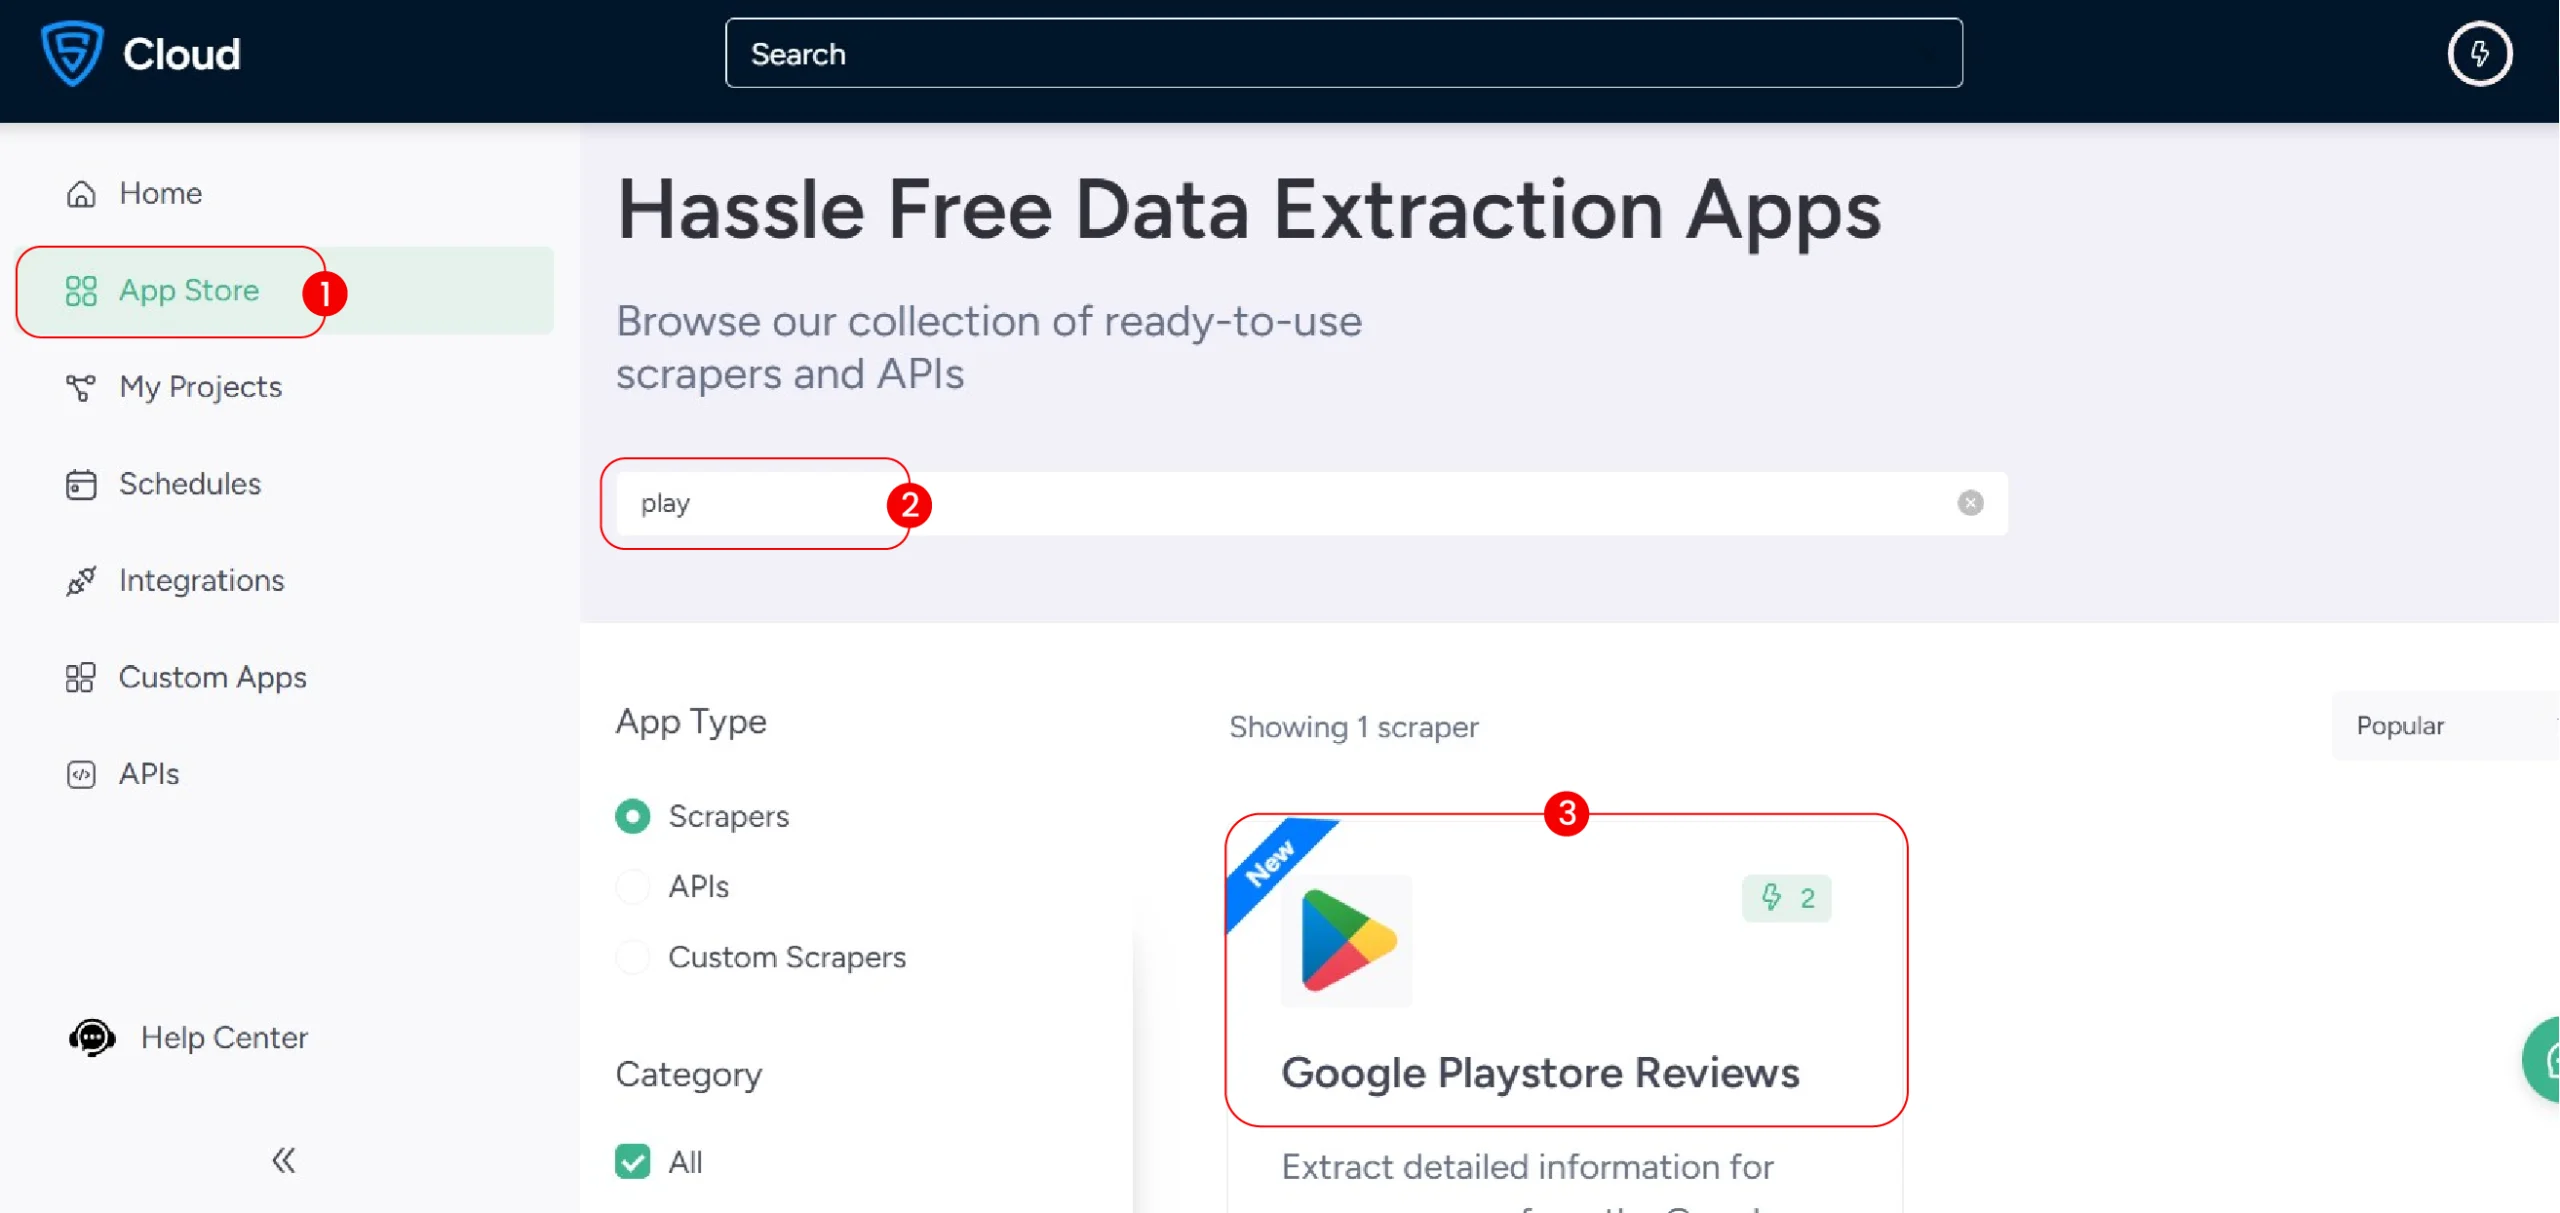Select the Scrapers radio button
The image size is (2560, 1213).
click(x=632, y=816)
